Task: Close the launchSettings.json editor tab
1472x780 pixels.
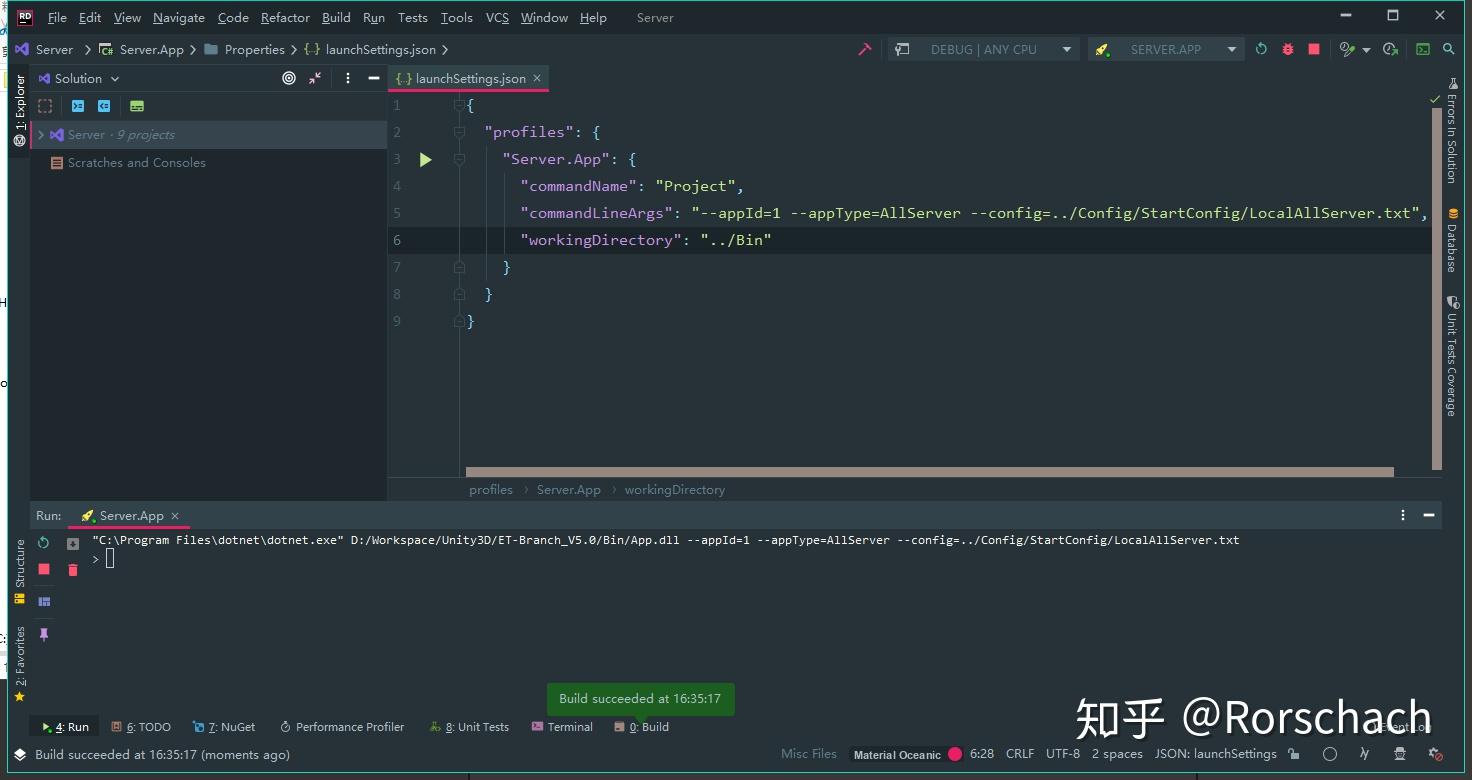Action: 537,78
